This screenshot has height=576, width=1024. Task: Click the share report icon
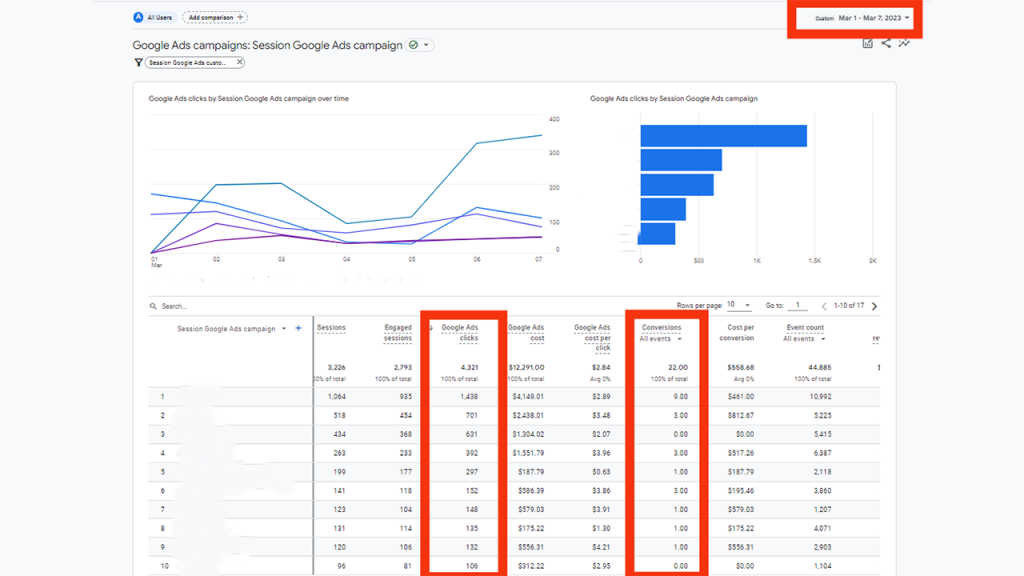(886, 44)
